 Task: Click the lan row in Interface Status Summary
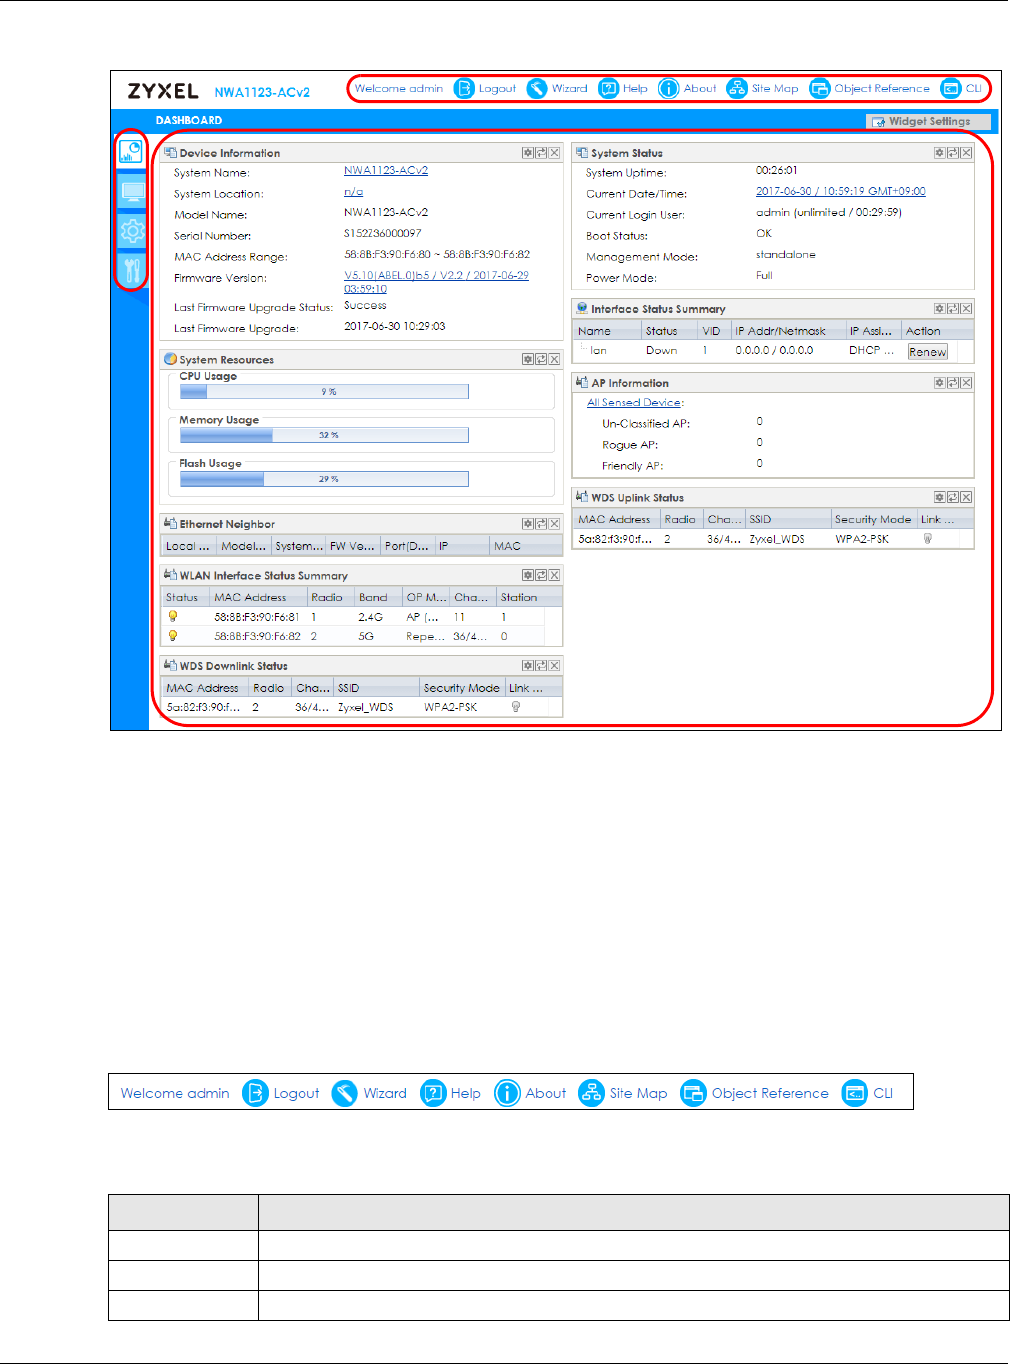click(x=765, y=351)
